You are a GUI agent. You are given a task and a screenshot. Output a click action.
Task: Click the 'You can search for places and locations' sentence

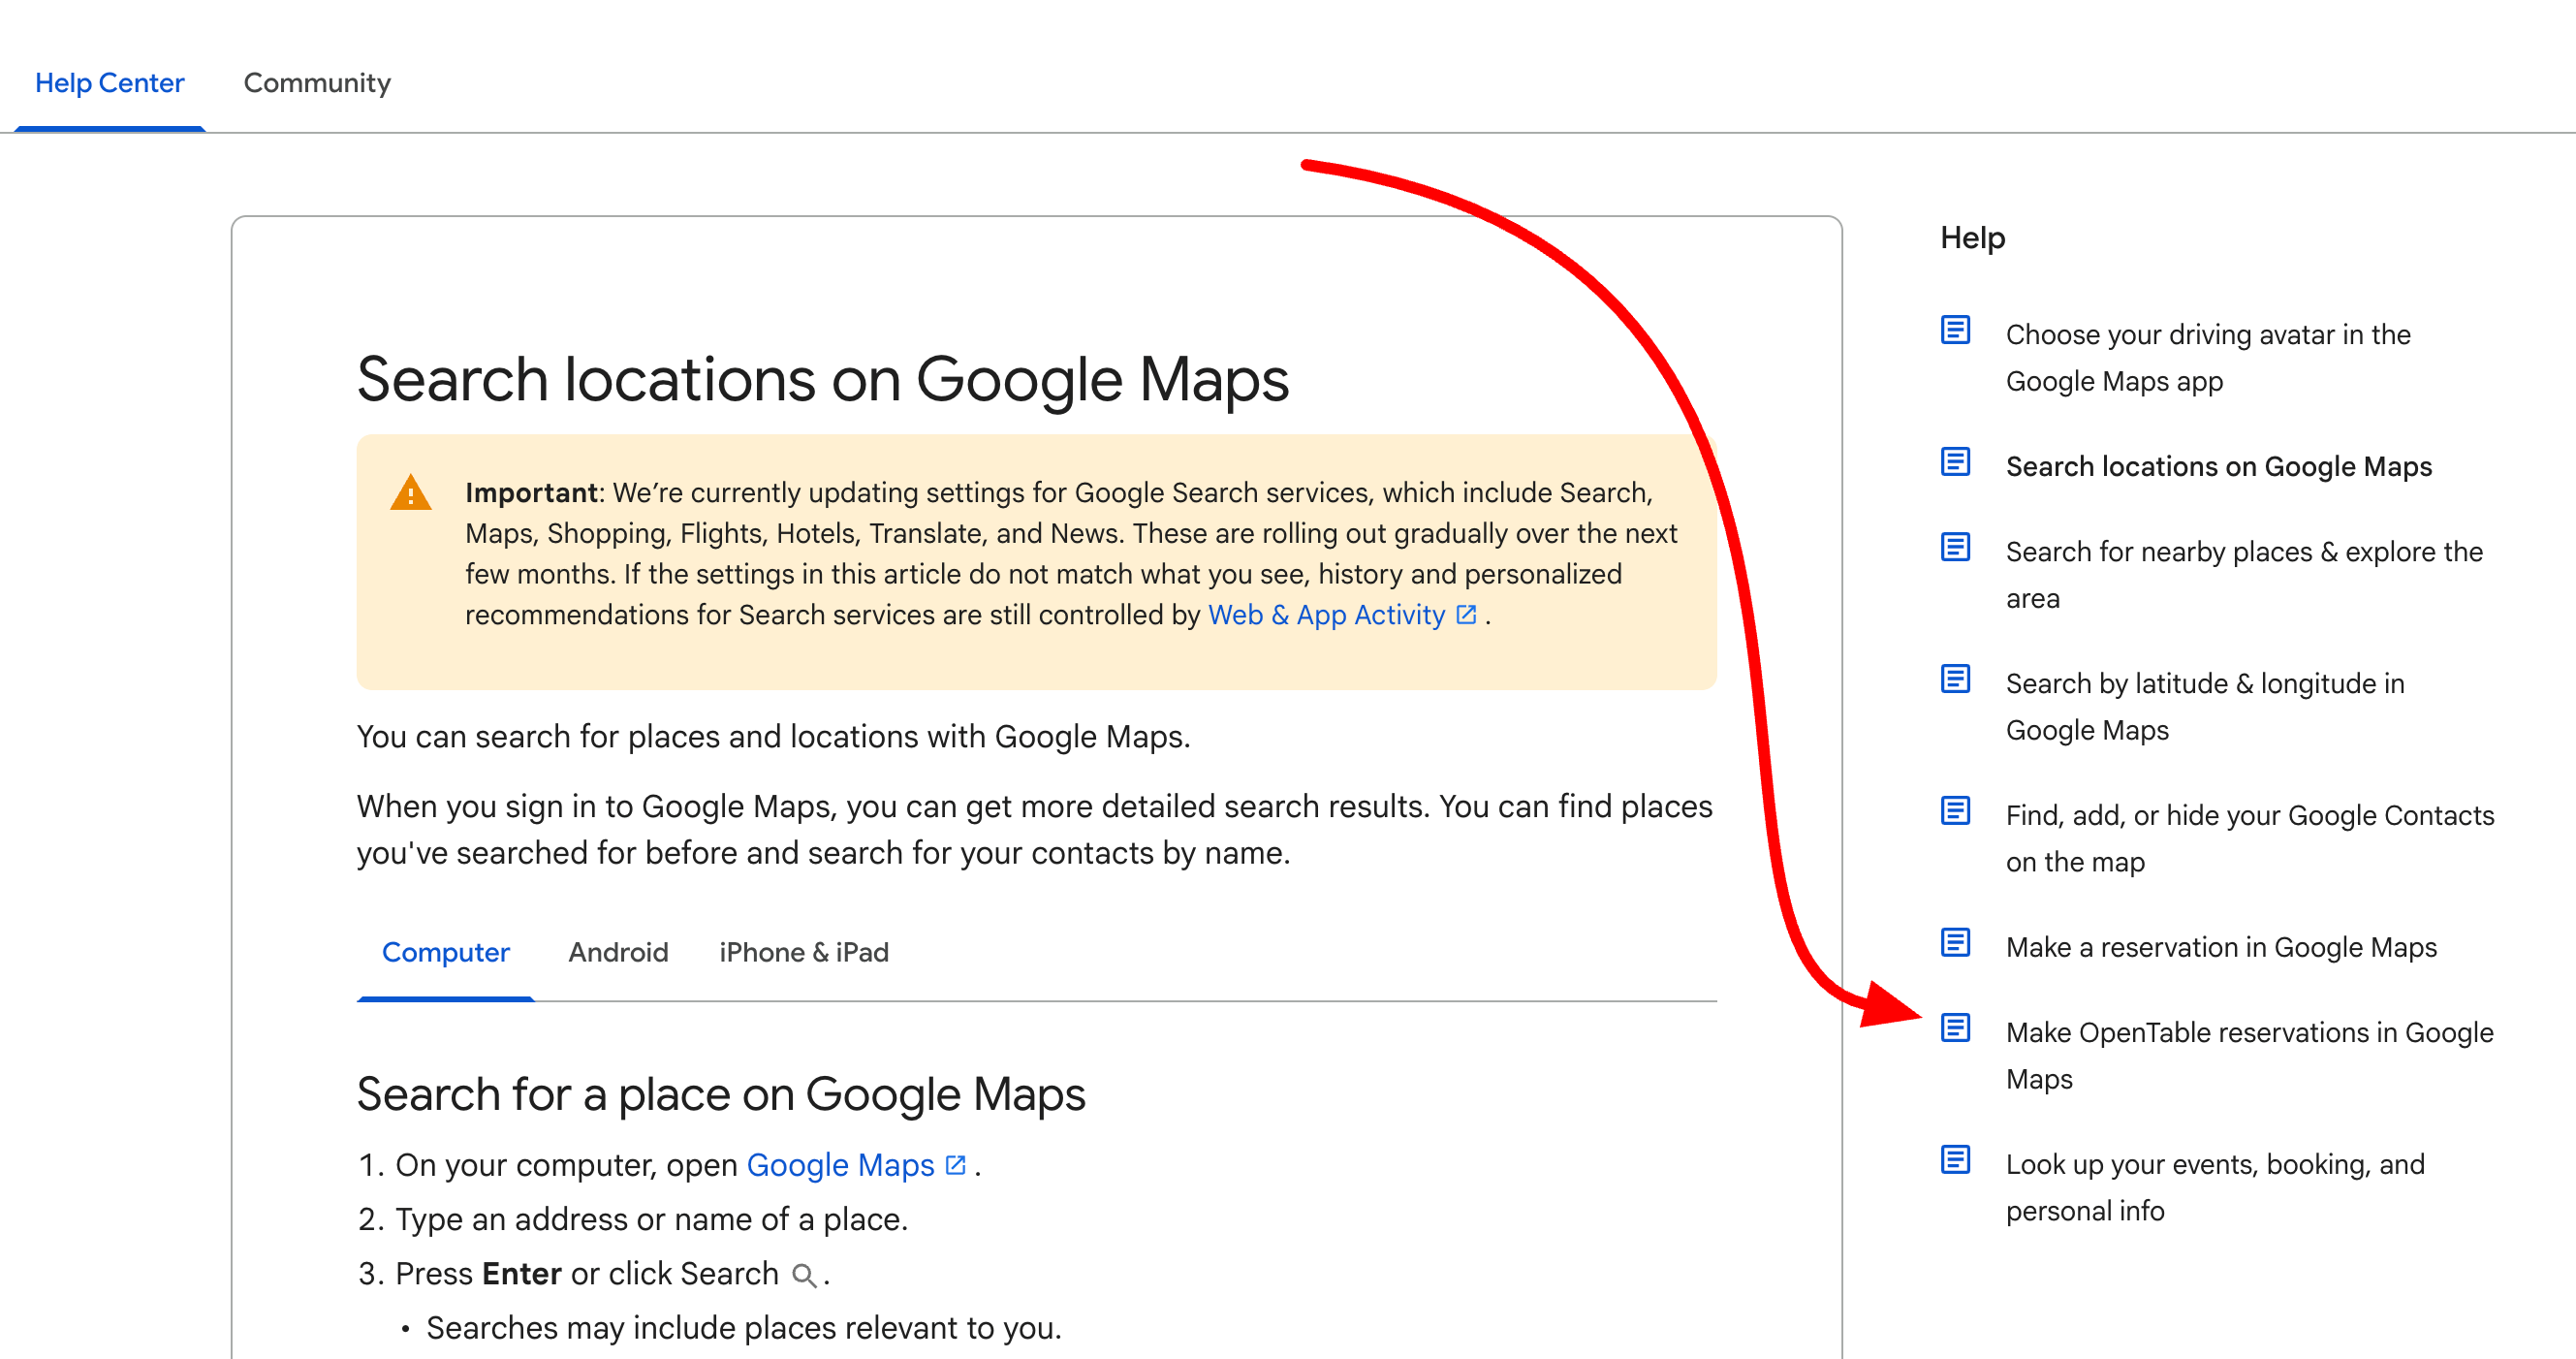773,737
